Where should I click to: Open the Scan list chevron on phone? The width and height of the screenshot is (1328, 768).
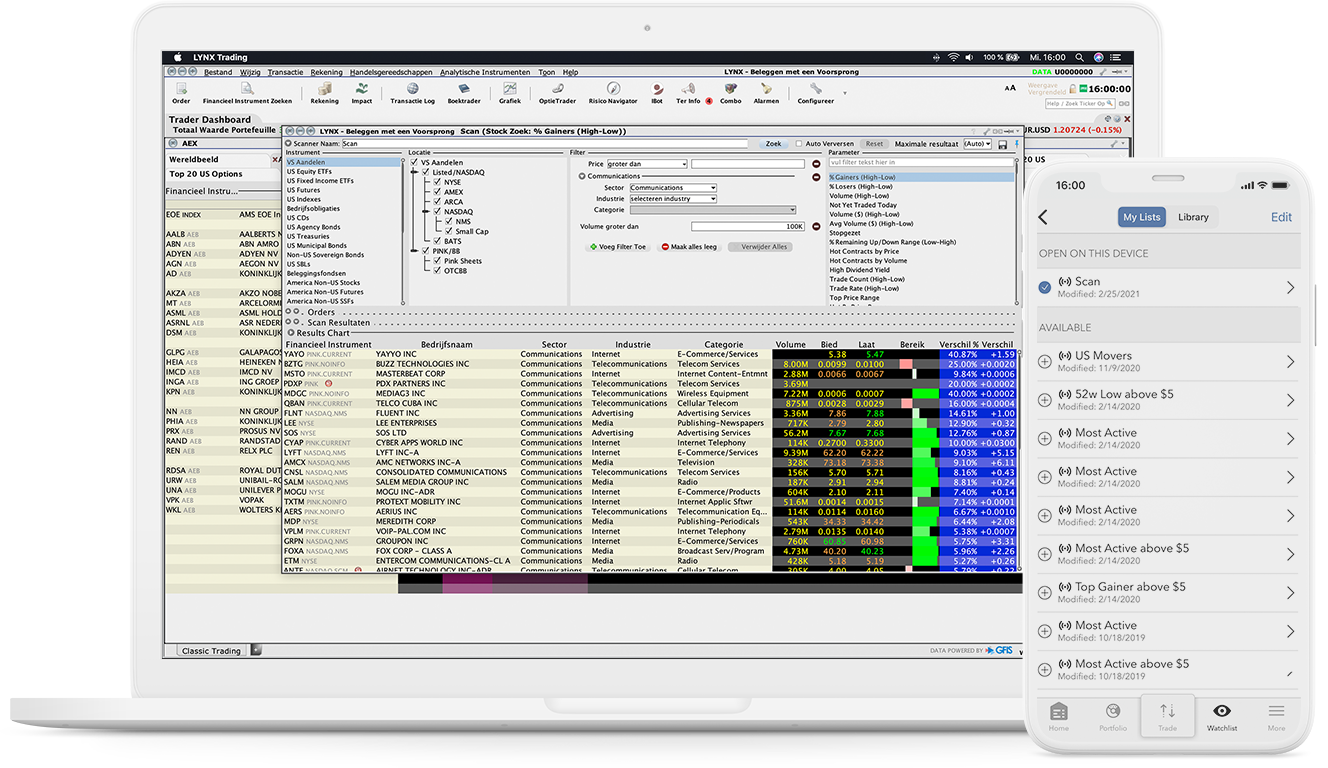(x=1290, y=288)
